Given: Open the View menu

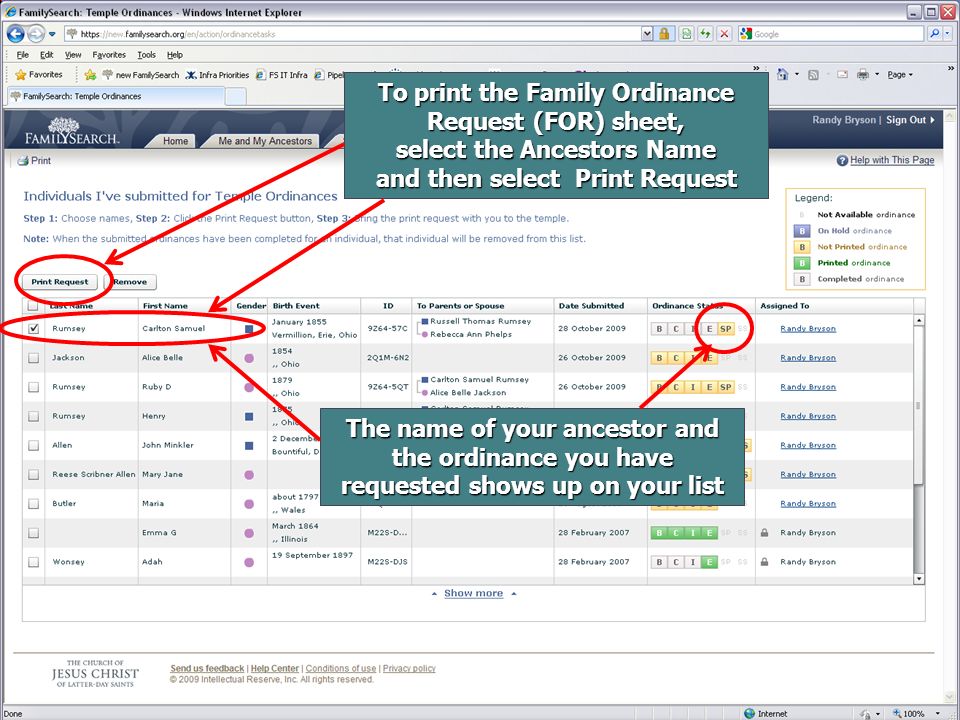Looking at the screenshot, I should click(x=73, y=54).
